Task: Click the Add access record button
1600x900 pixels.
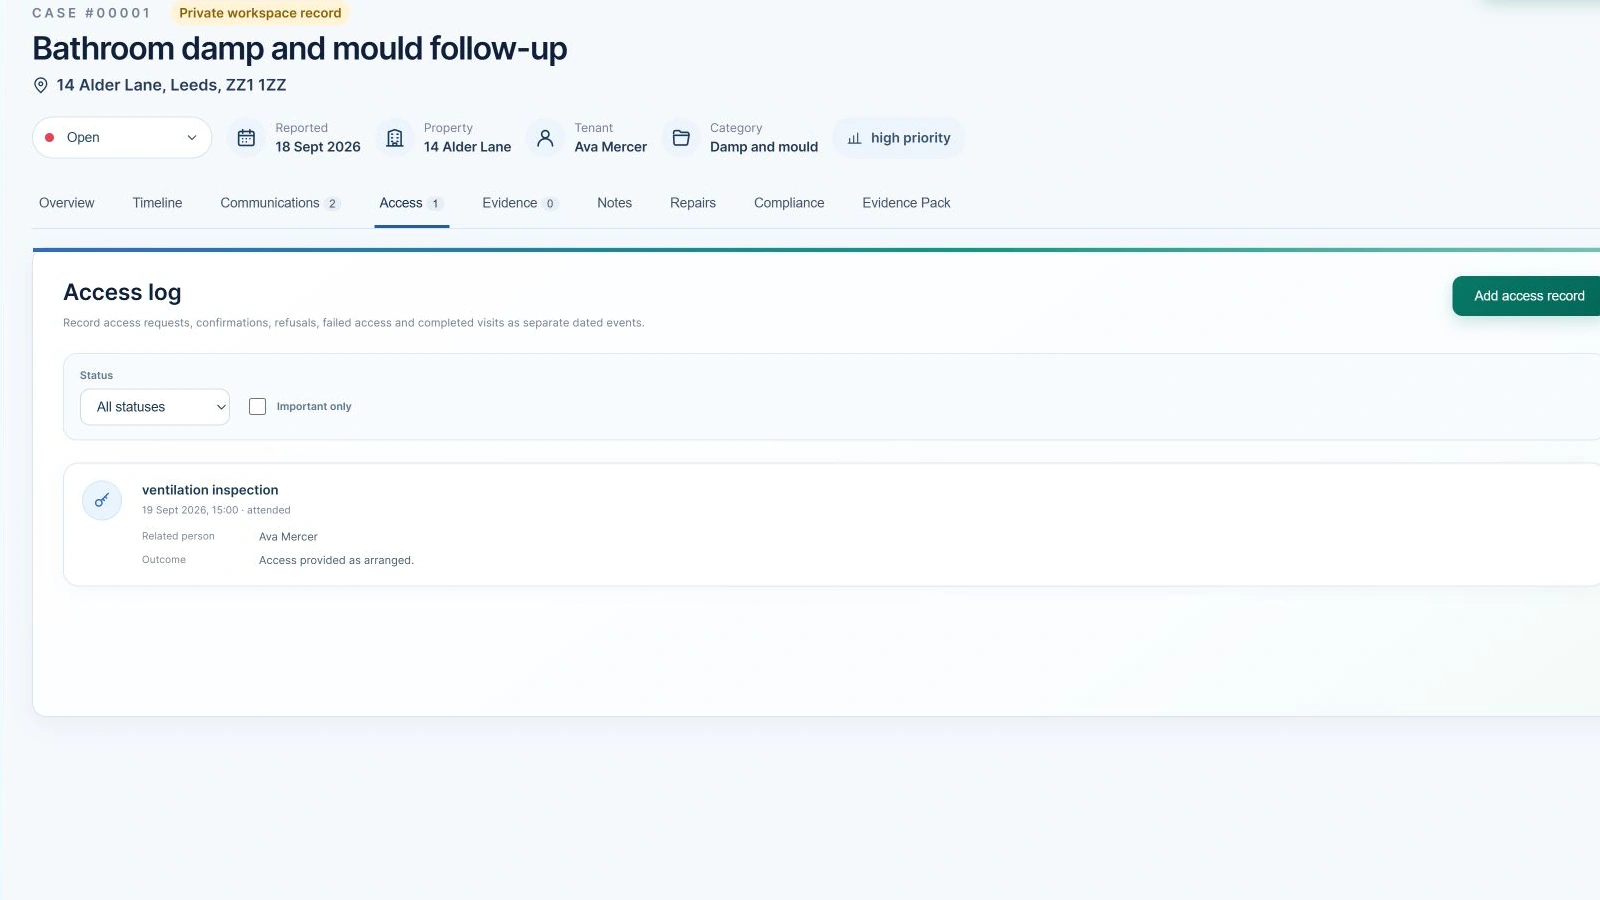Action: tap(1528, 296)
